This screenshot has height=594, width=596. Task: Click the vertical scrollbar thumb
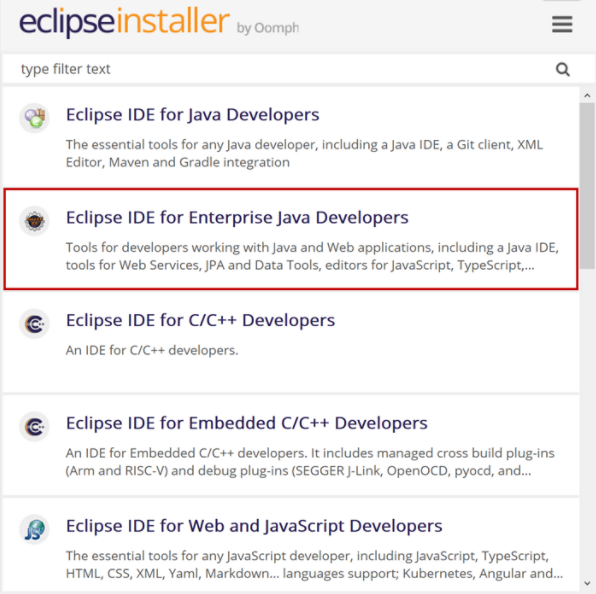coord(587,185)
